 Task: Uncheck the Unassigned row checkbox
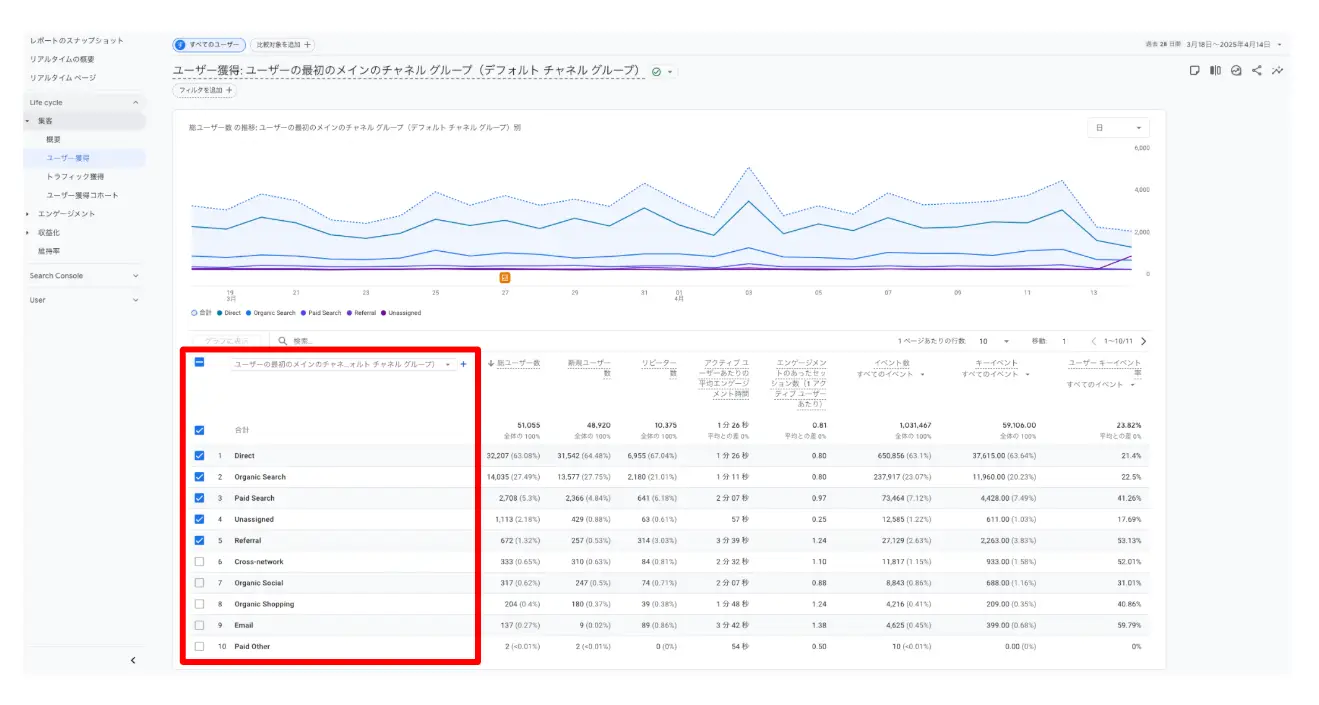199,519
